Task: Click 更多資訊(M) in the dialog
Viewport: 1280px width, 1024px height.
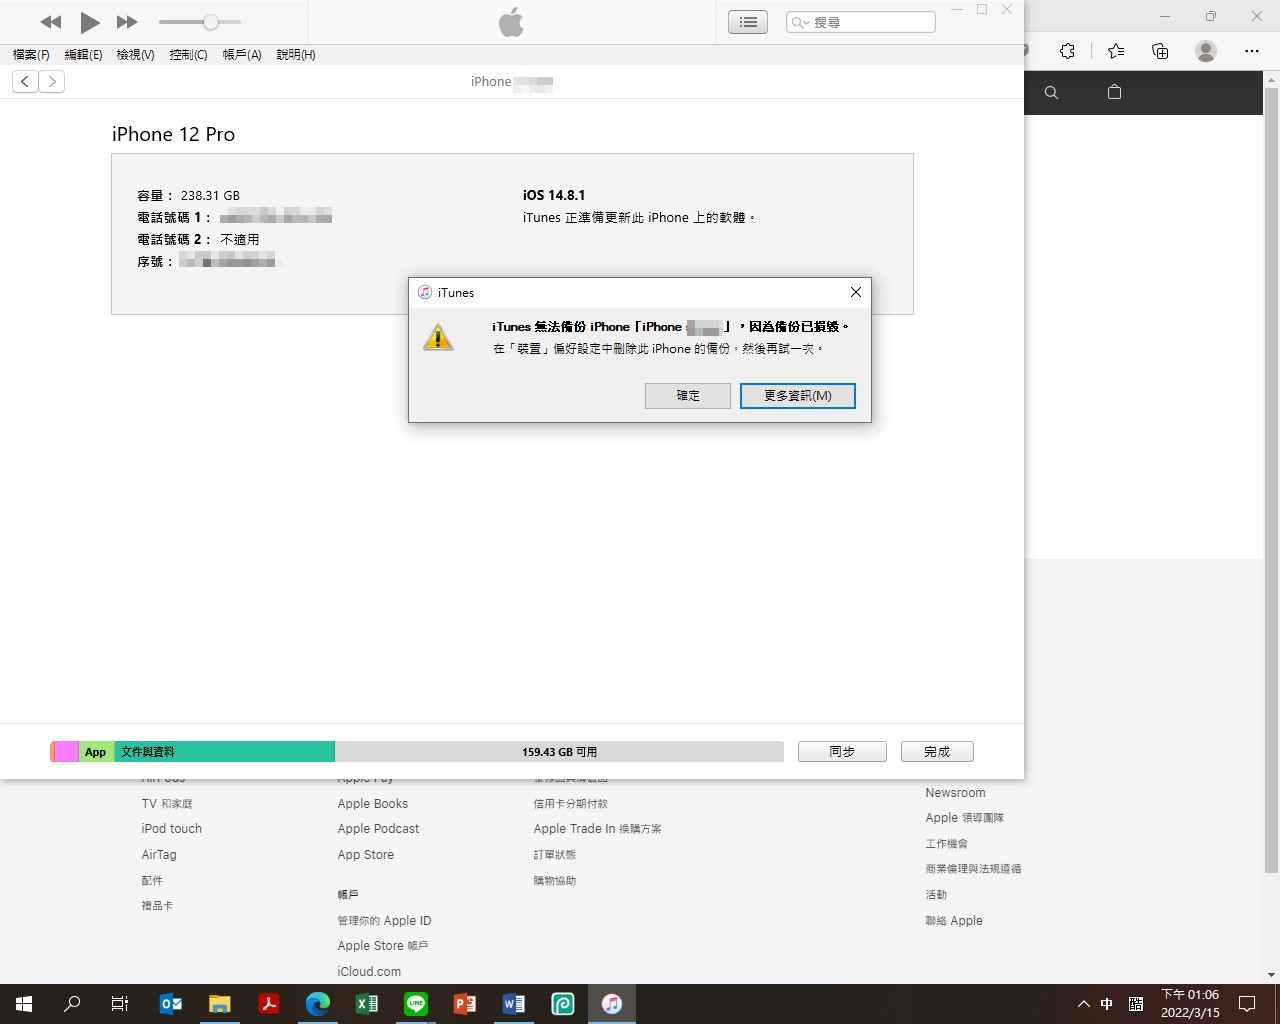Action: coord(798,396)
